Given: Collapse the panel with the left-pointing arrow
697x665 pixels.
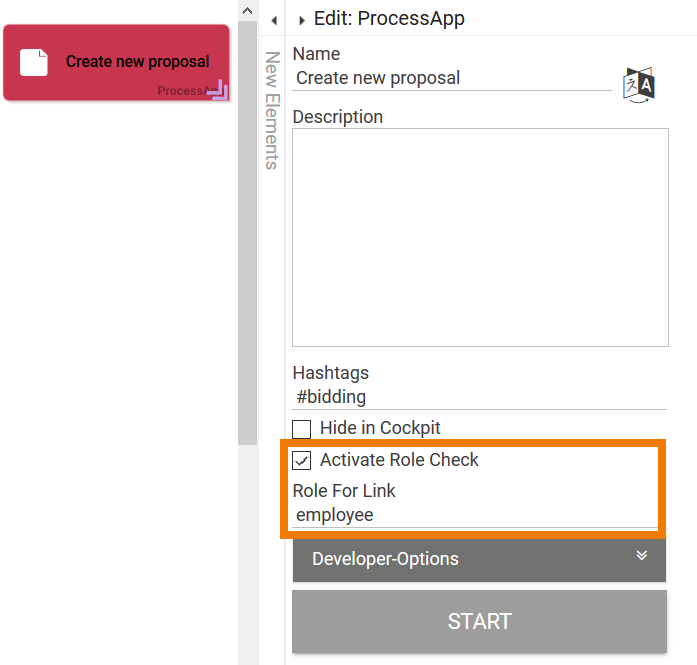Looking at the screenshot, I should (x=273, y=20).
